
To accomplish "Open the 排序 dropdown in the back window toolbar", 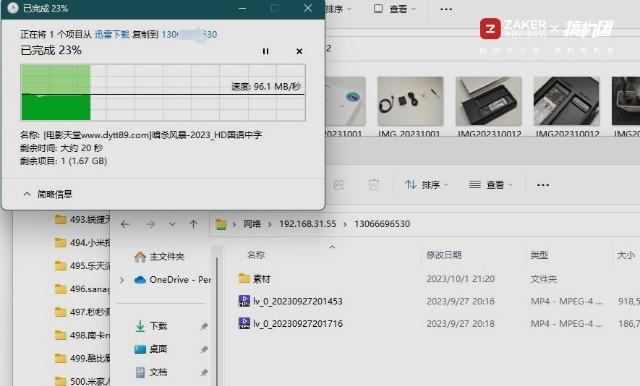I will pos(339,9).
